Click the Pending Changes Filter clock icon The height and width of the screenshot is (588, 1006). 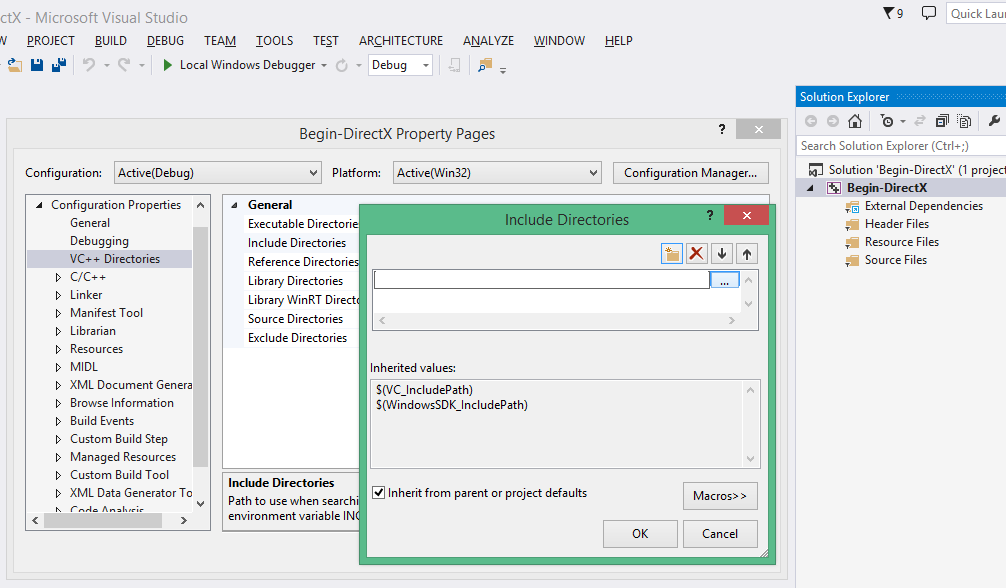887,121
